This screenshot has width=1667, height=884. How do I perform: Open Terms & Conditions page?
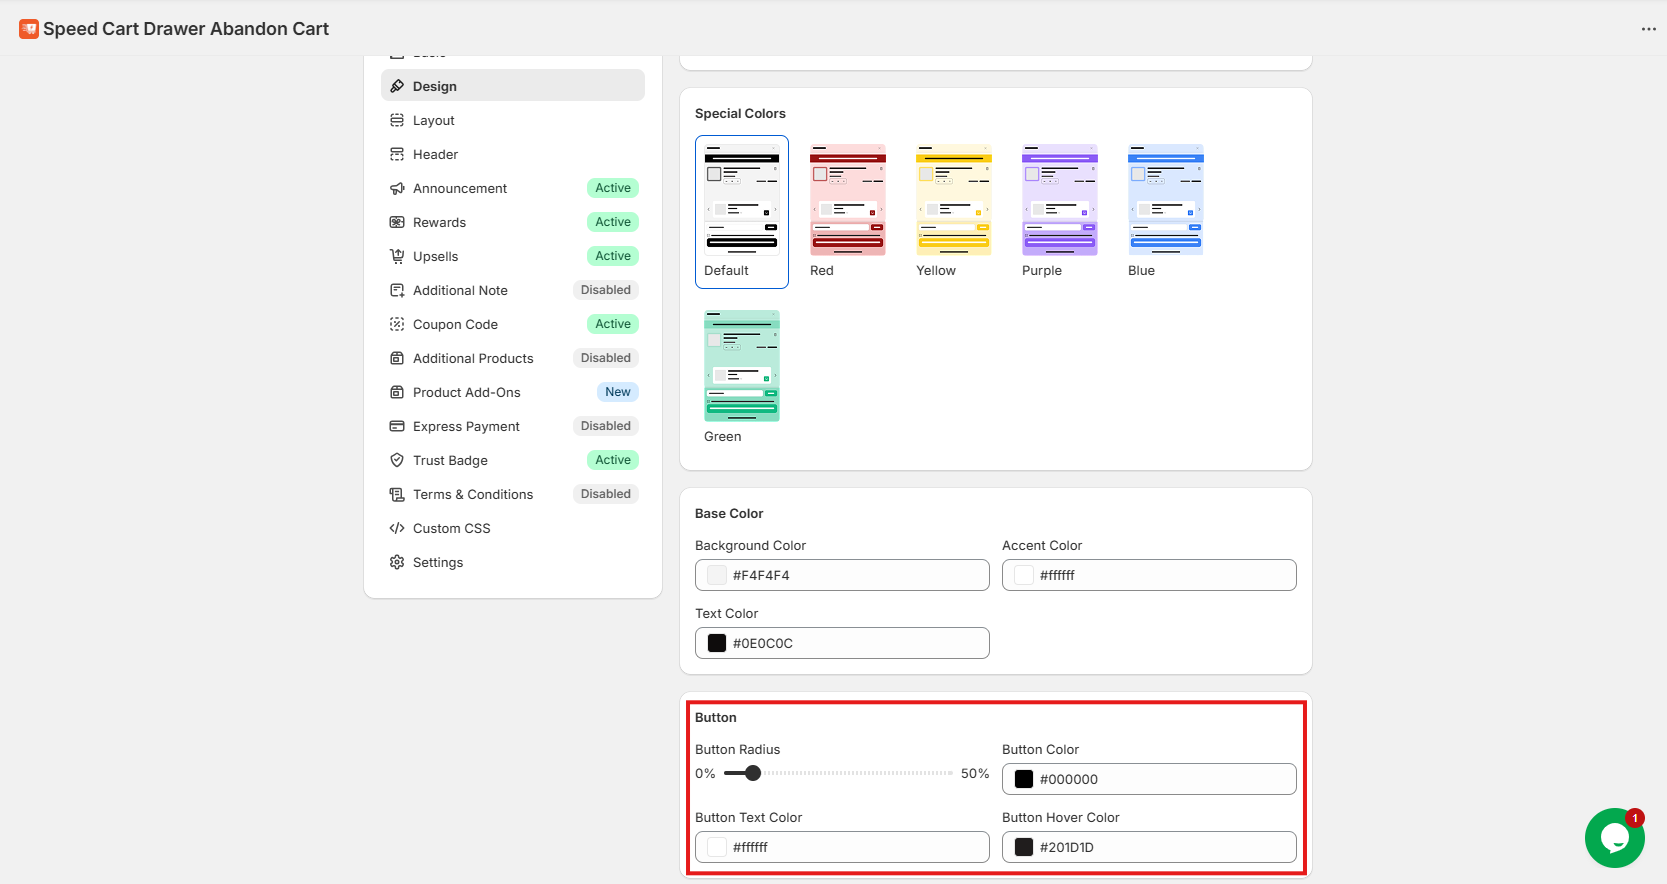[x=472, y=494]
